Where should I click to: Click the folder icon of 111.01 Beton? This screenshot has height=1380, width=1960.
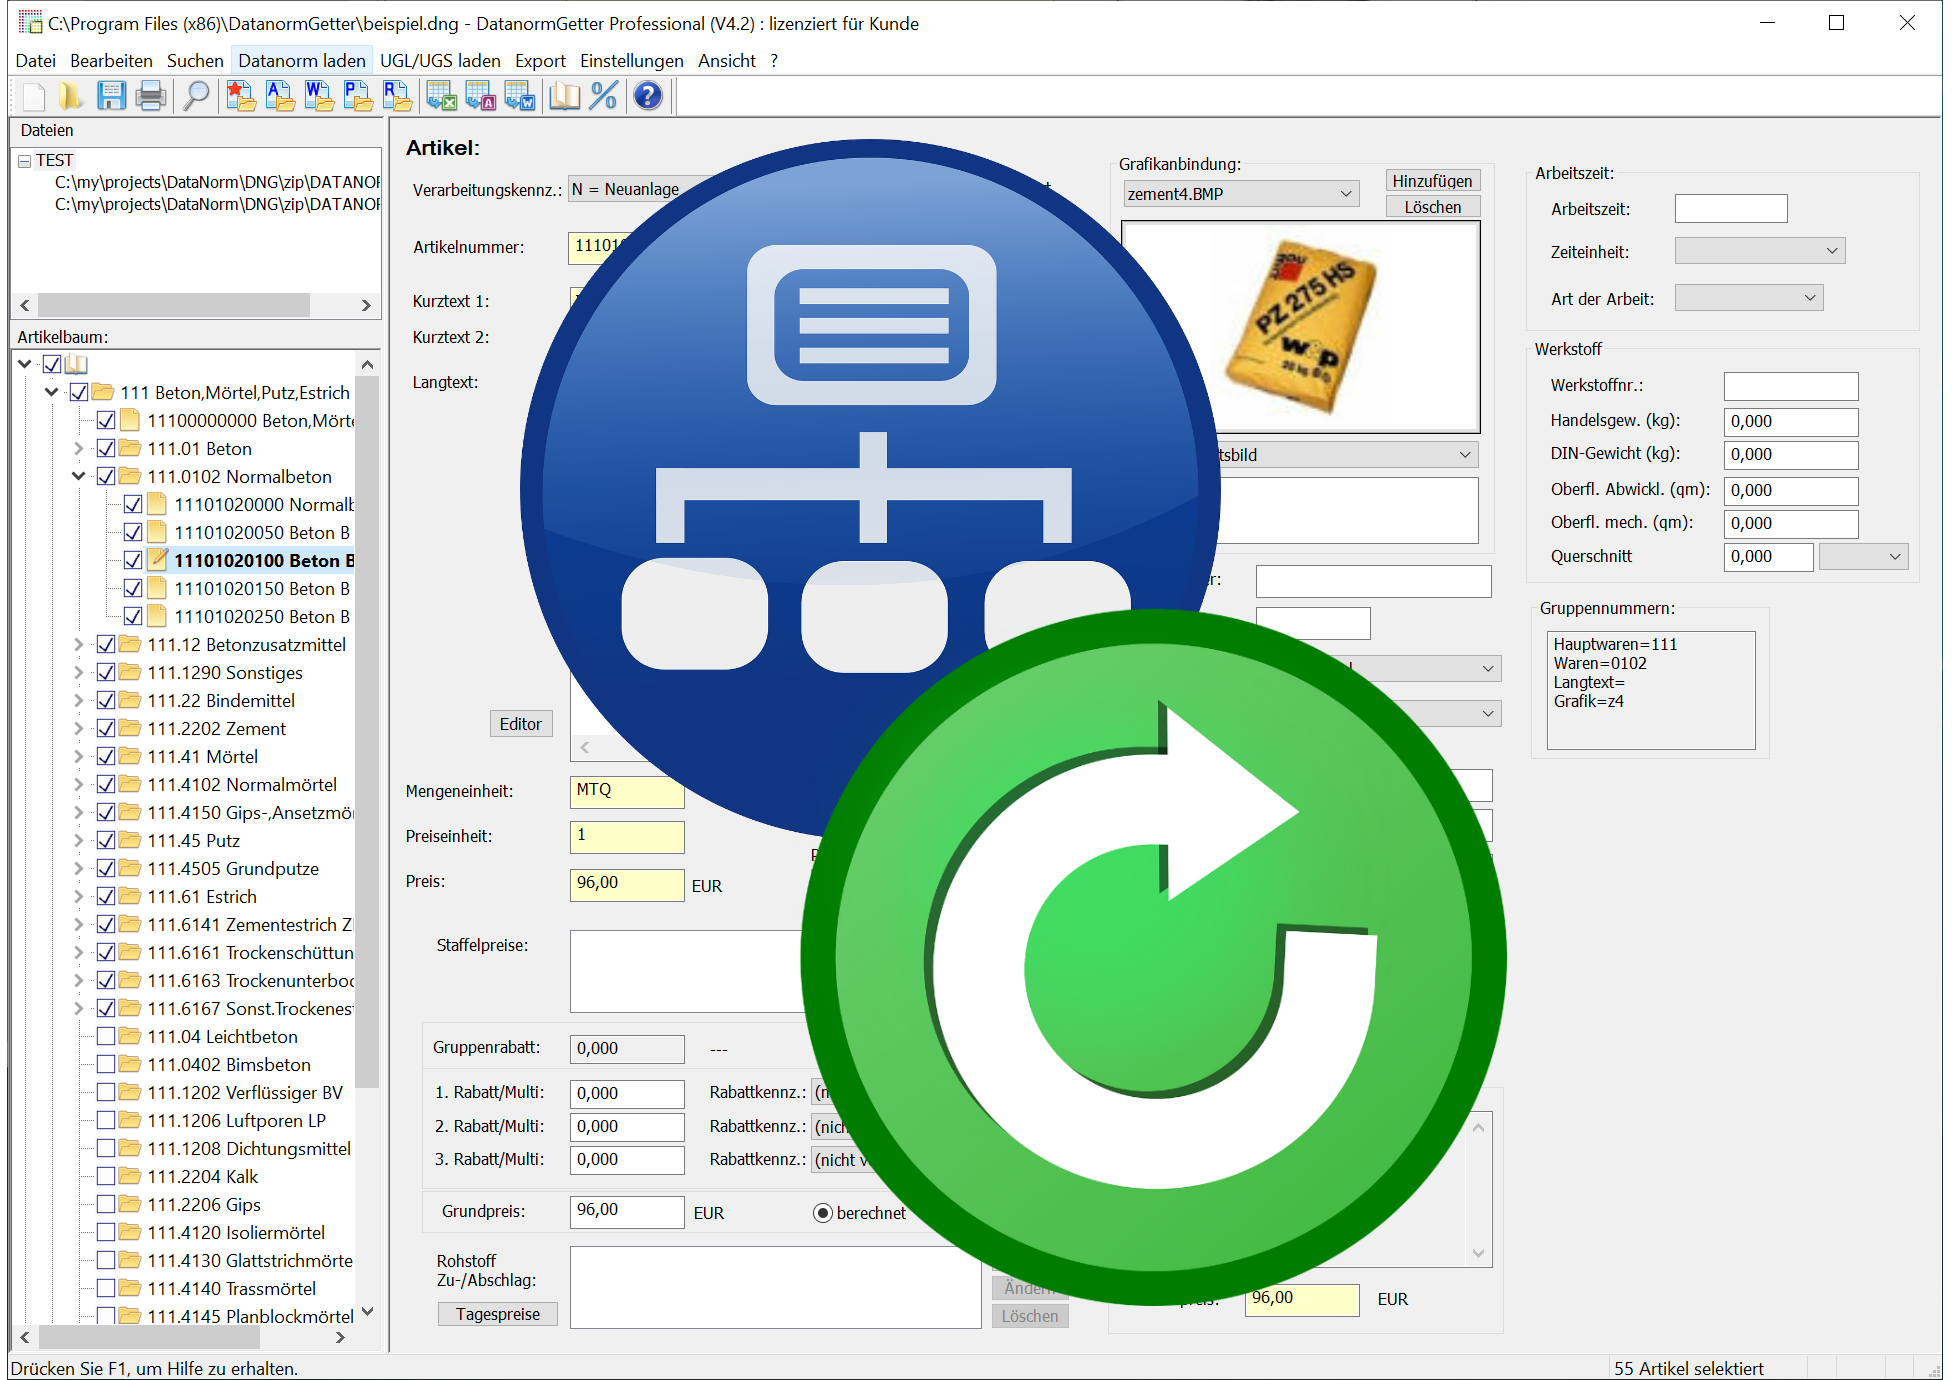(x=130, y=448)
